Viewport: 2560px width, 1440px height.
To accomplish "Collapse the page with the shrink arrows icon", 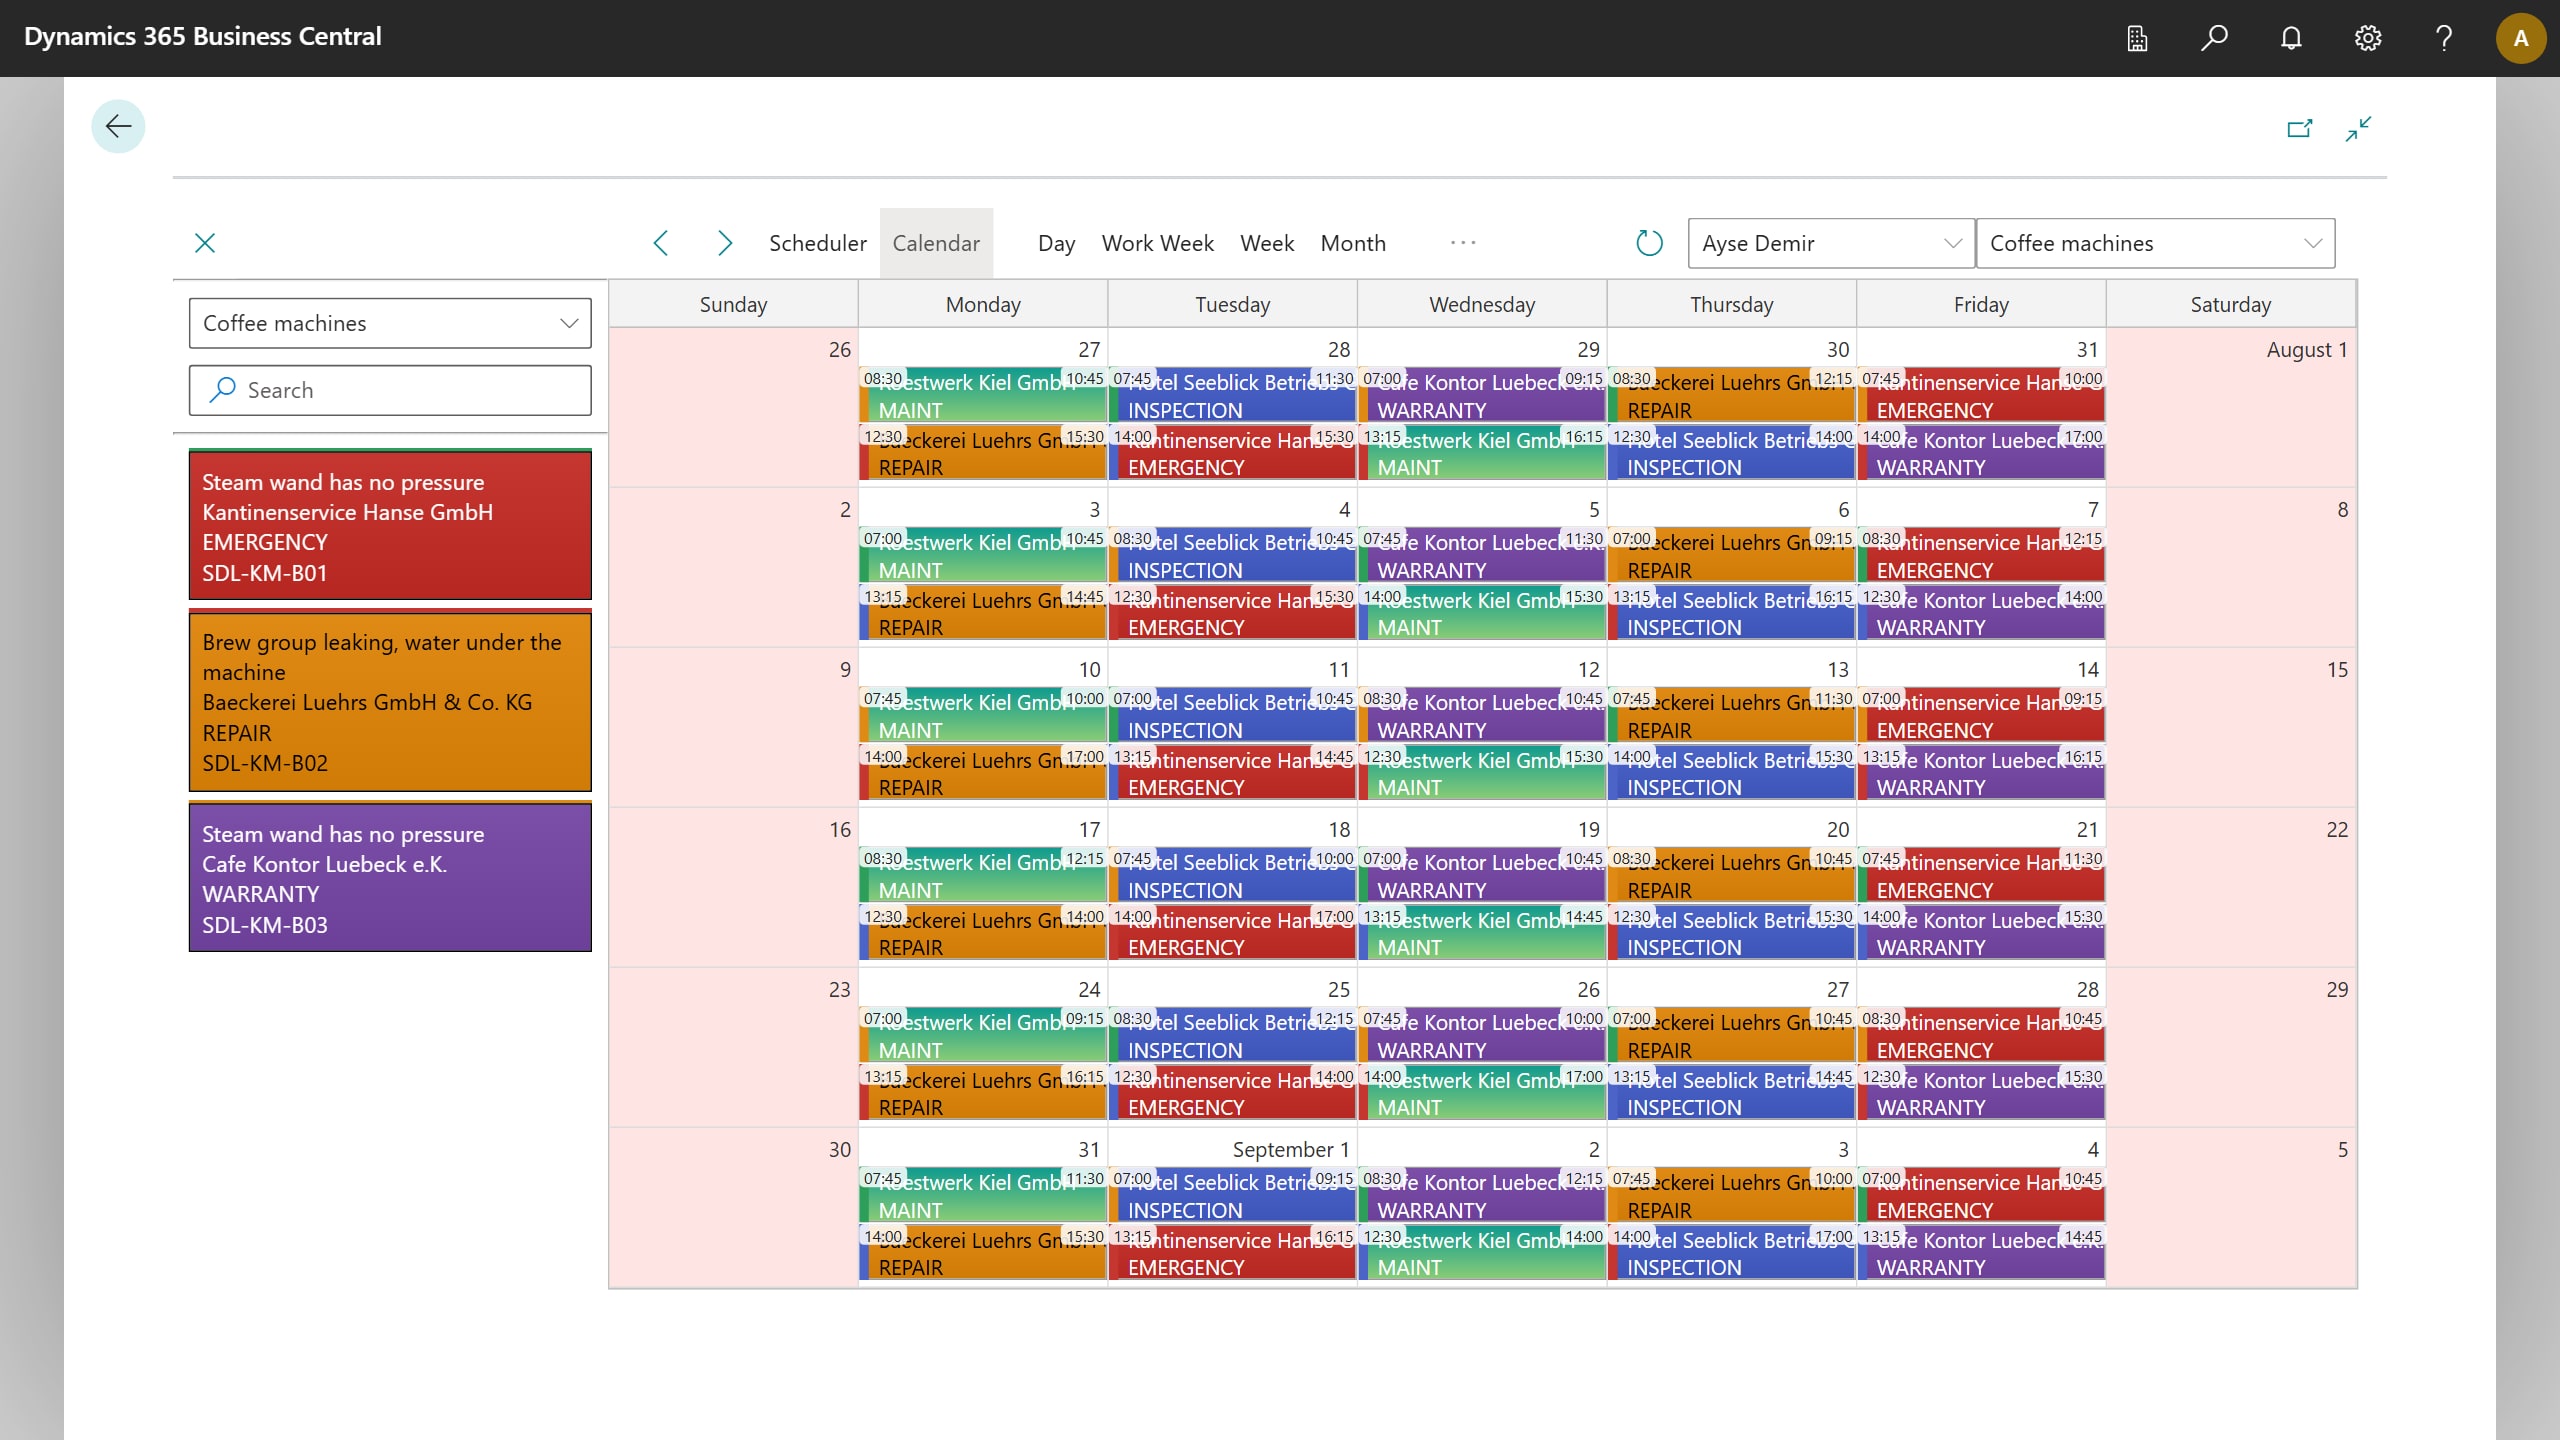I will tap(2358, 128).
